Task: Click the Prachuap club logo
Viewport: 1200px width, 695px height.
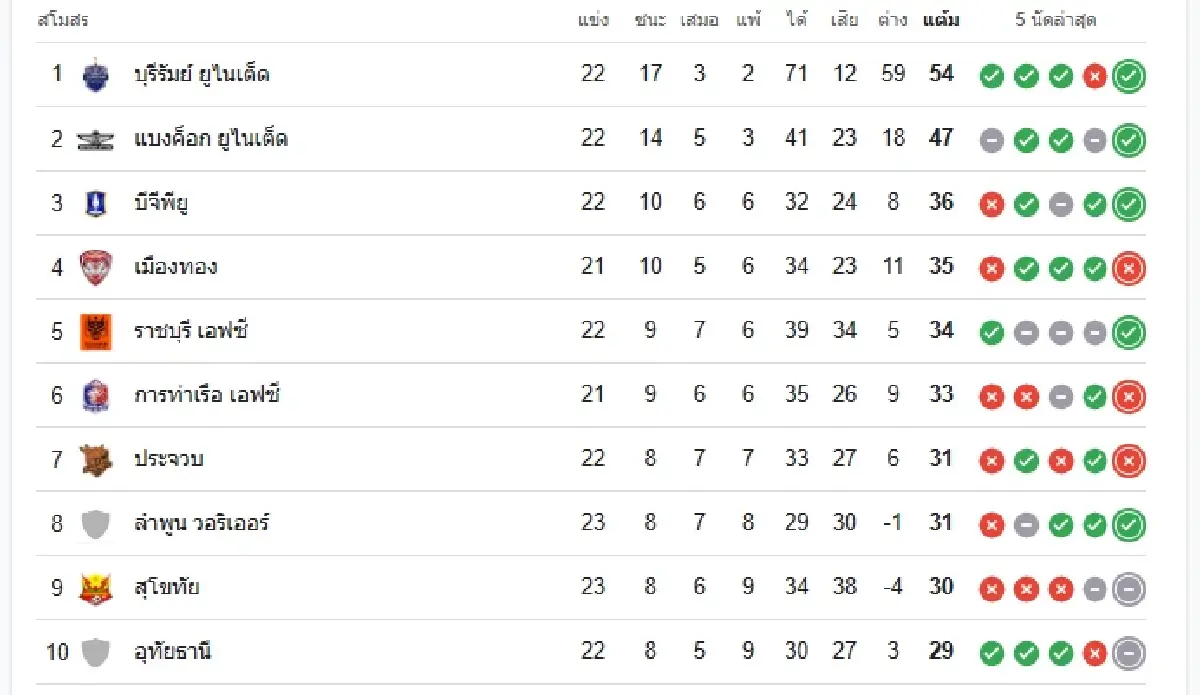Action: click(95, 460)
